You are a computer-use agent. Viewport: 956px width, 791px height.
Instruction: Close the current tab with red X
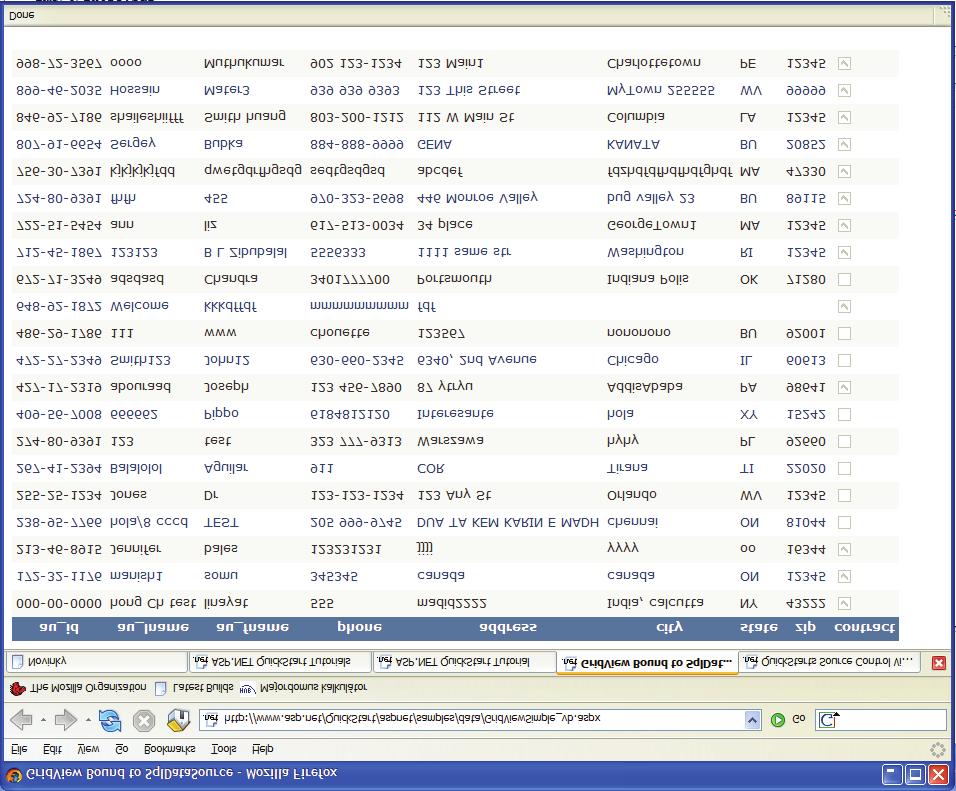click(939, 663)
